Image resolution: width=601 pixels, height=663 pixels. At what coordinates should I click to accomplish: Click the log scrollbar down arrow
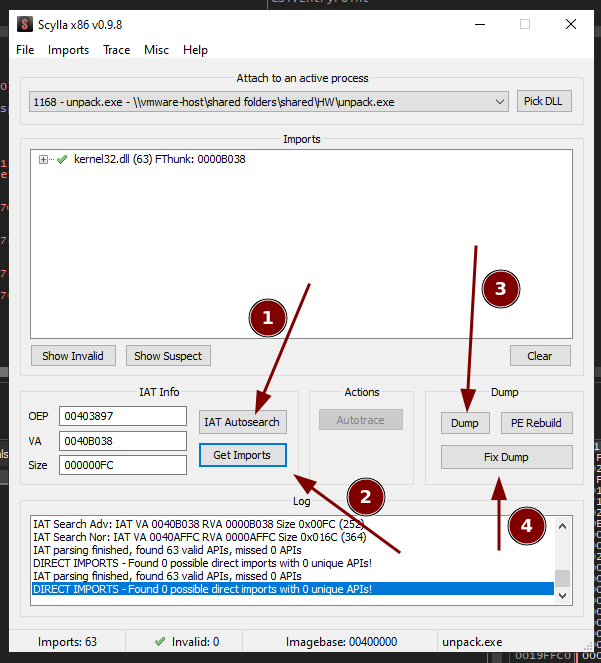click(563, 596)
